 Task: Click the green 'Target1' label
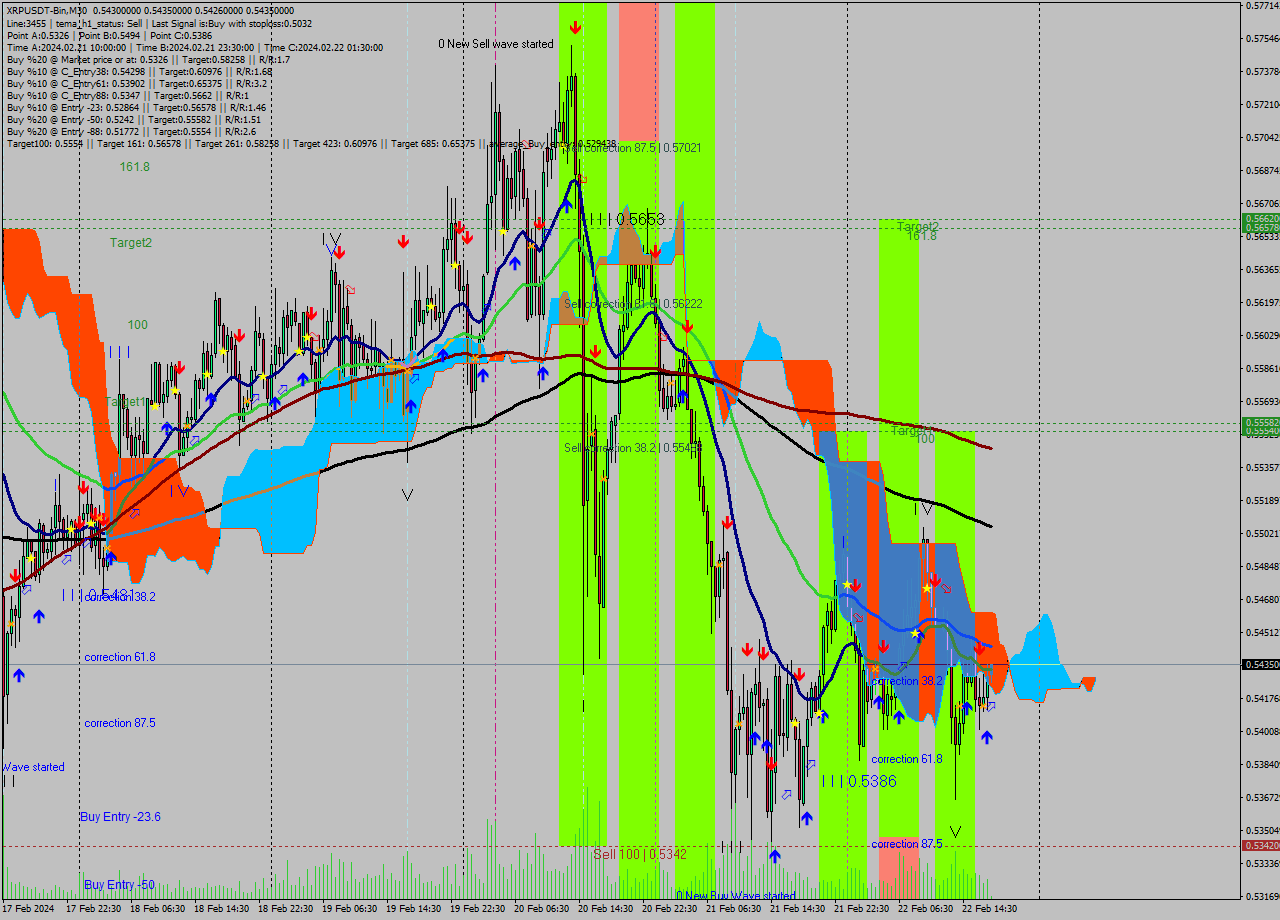point(127,401)
